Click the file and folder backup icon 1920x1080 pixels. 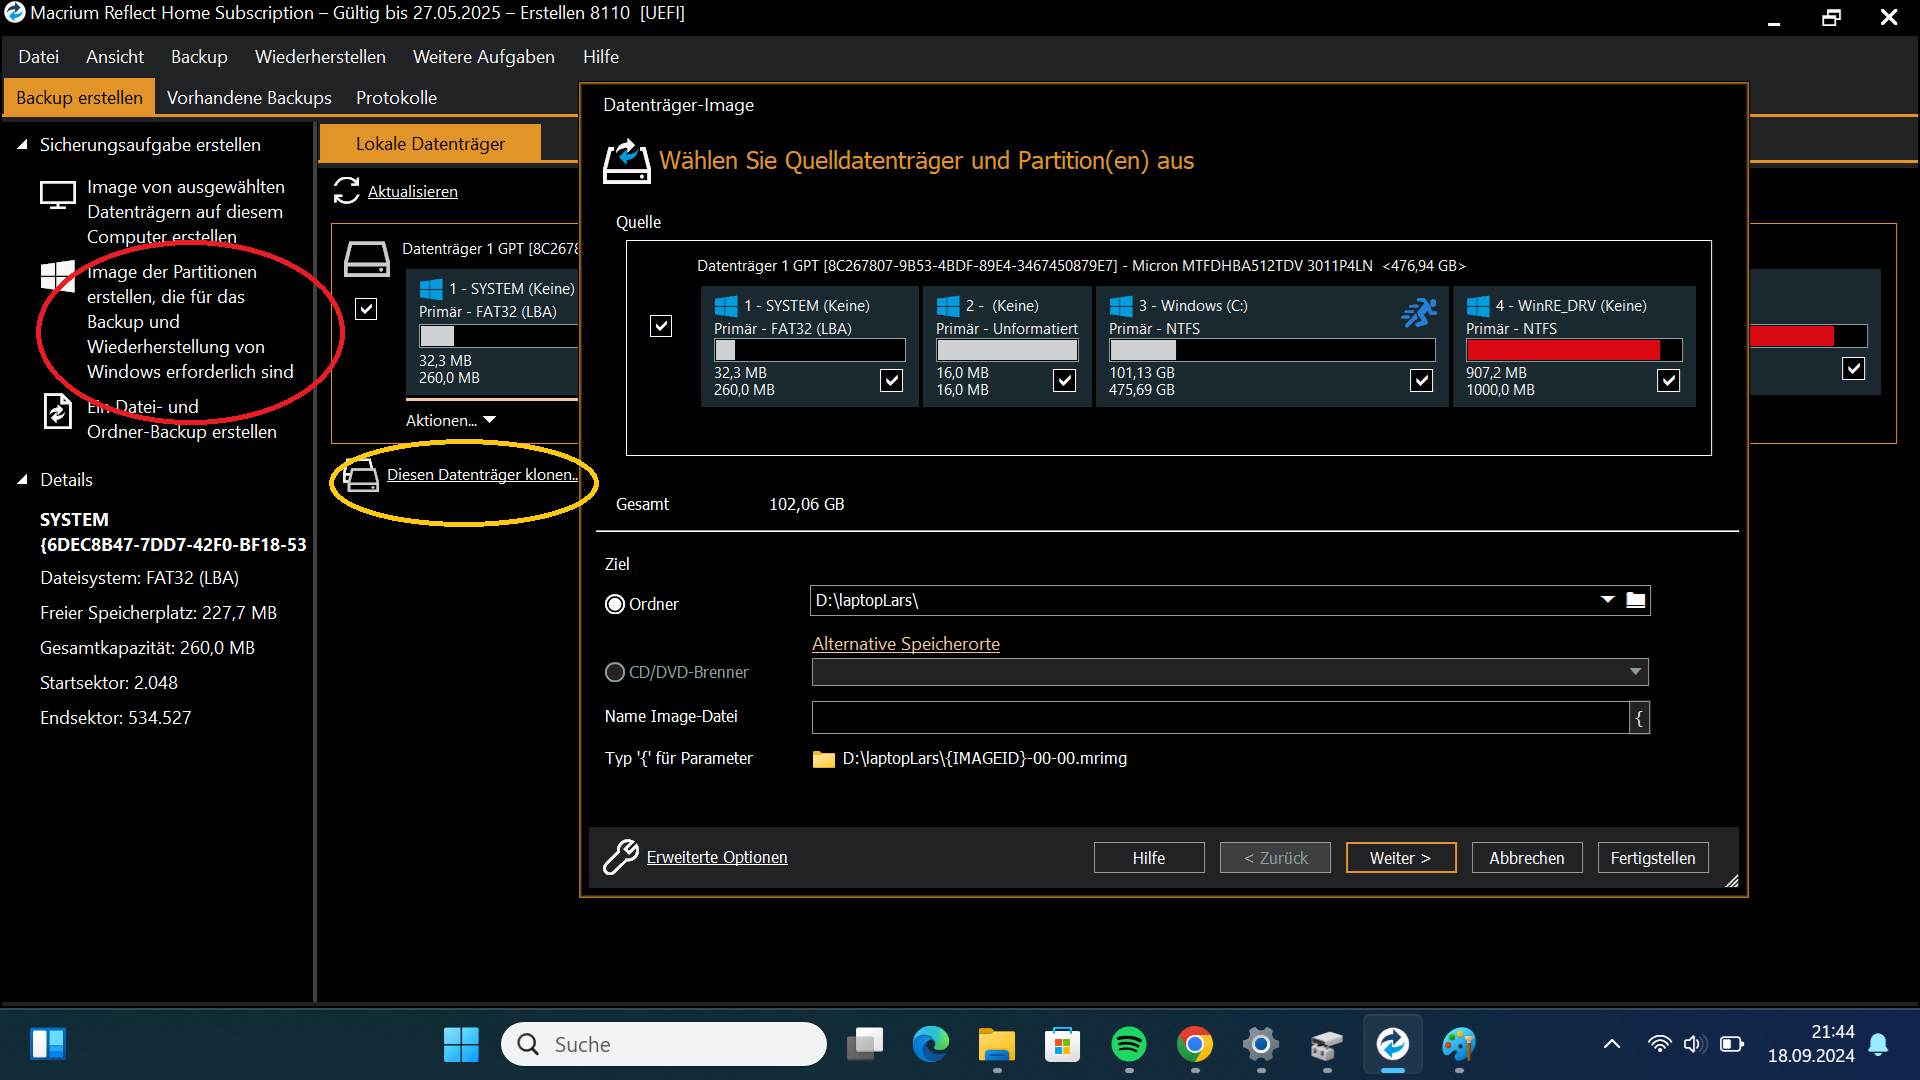pyautogui.click(x=57, y=411)
